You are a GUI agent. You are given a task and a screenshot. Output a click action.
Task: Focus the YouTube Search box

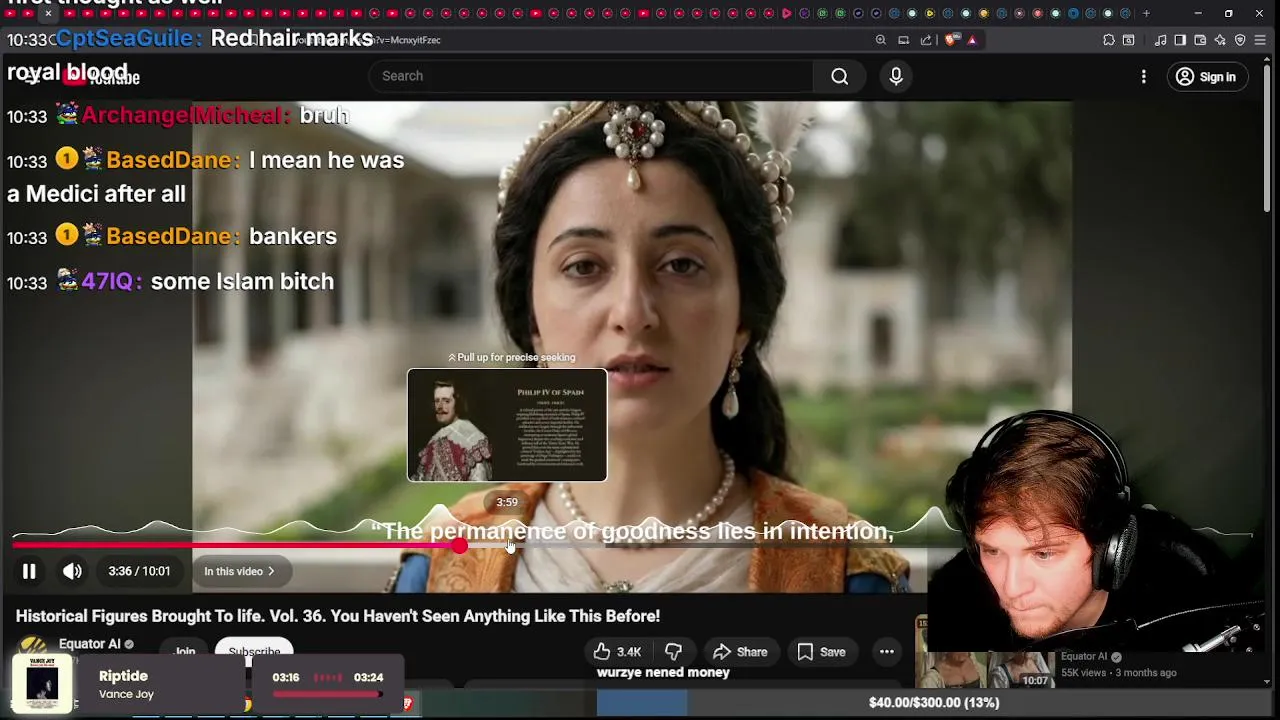point(592,76)
